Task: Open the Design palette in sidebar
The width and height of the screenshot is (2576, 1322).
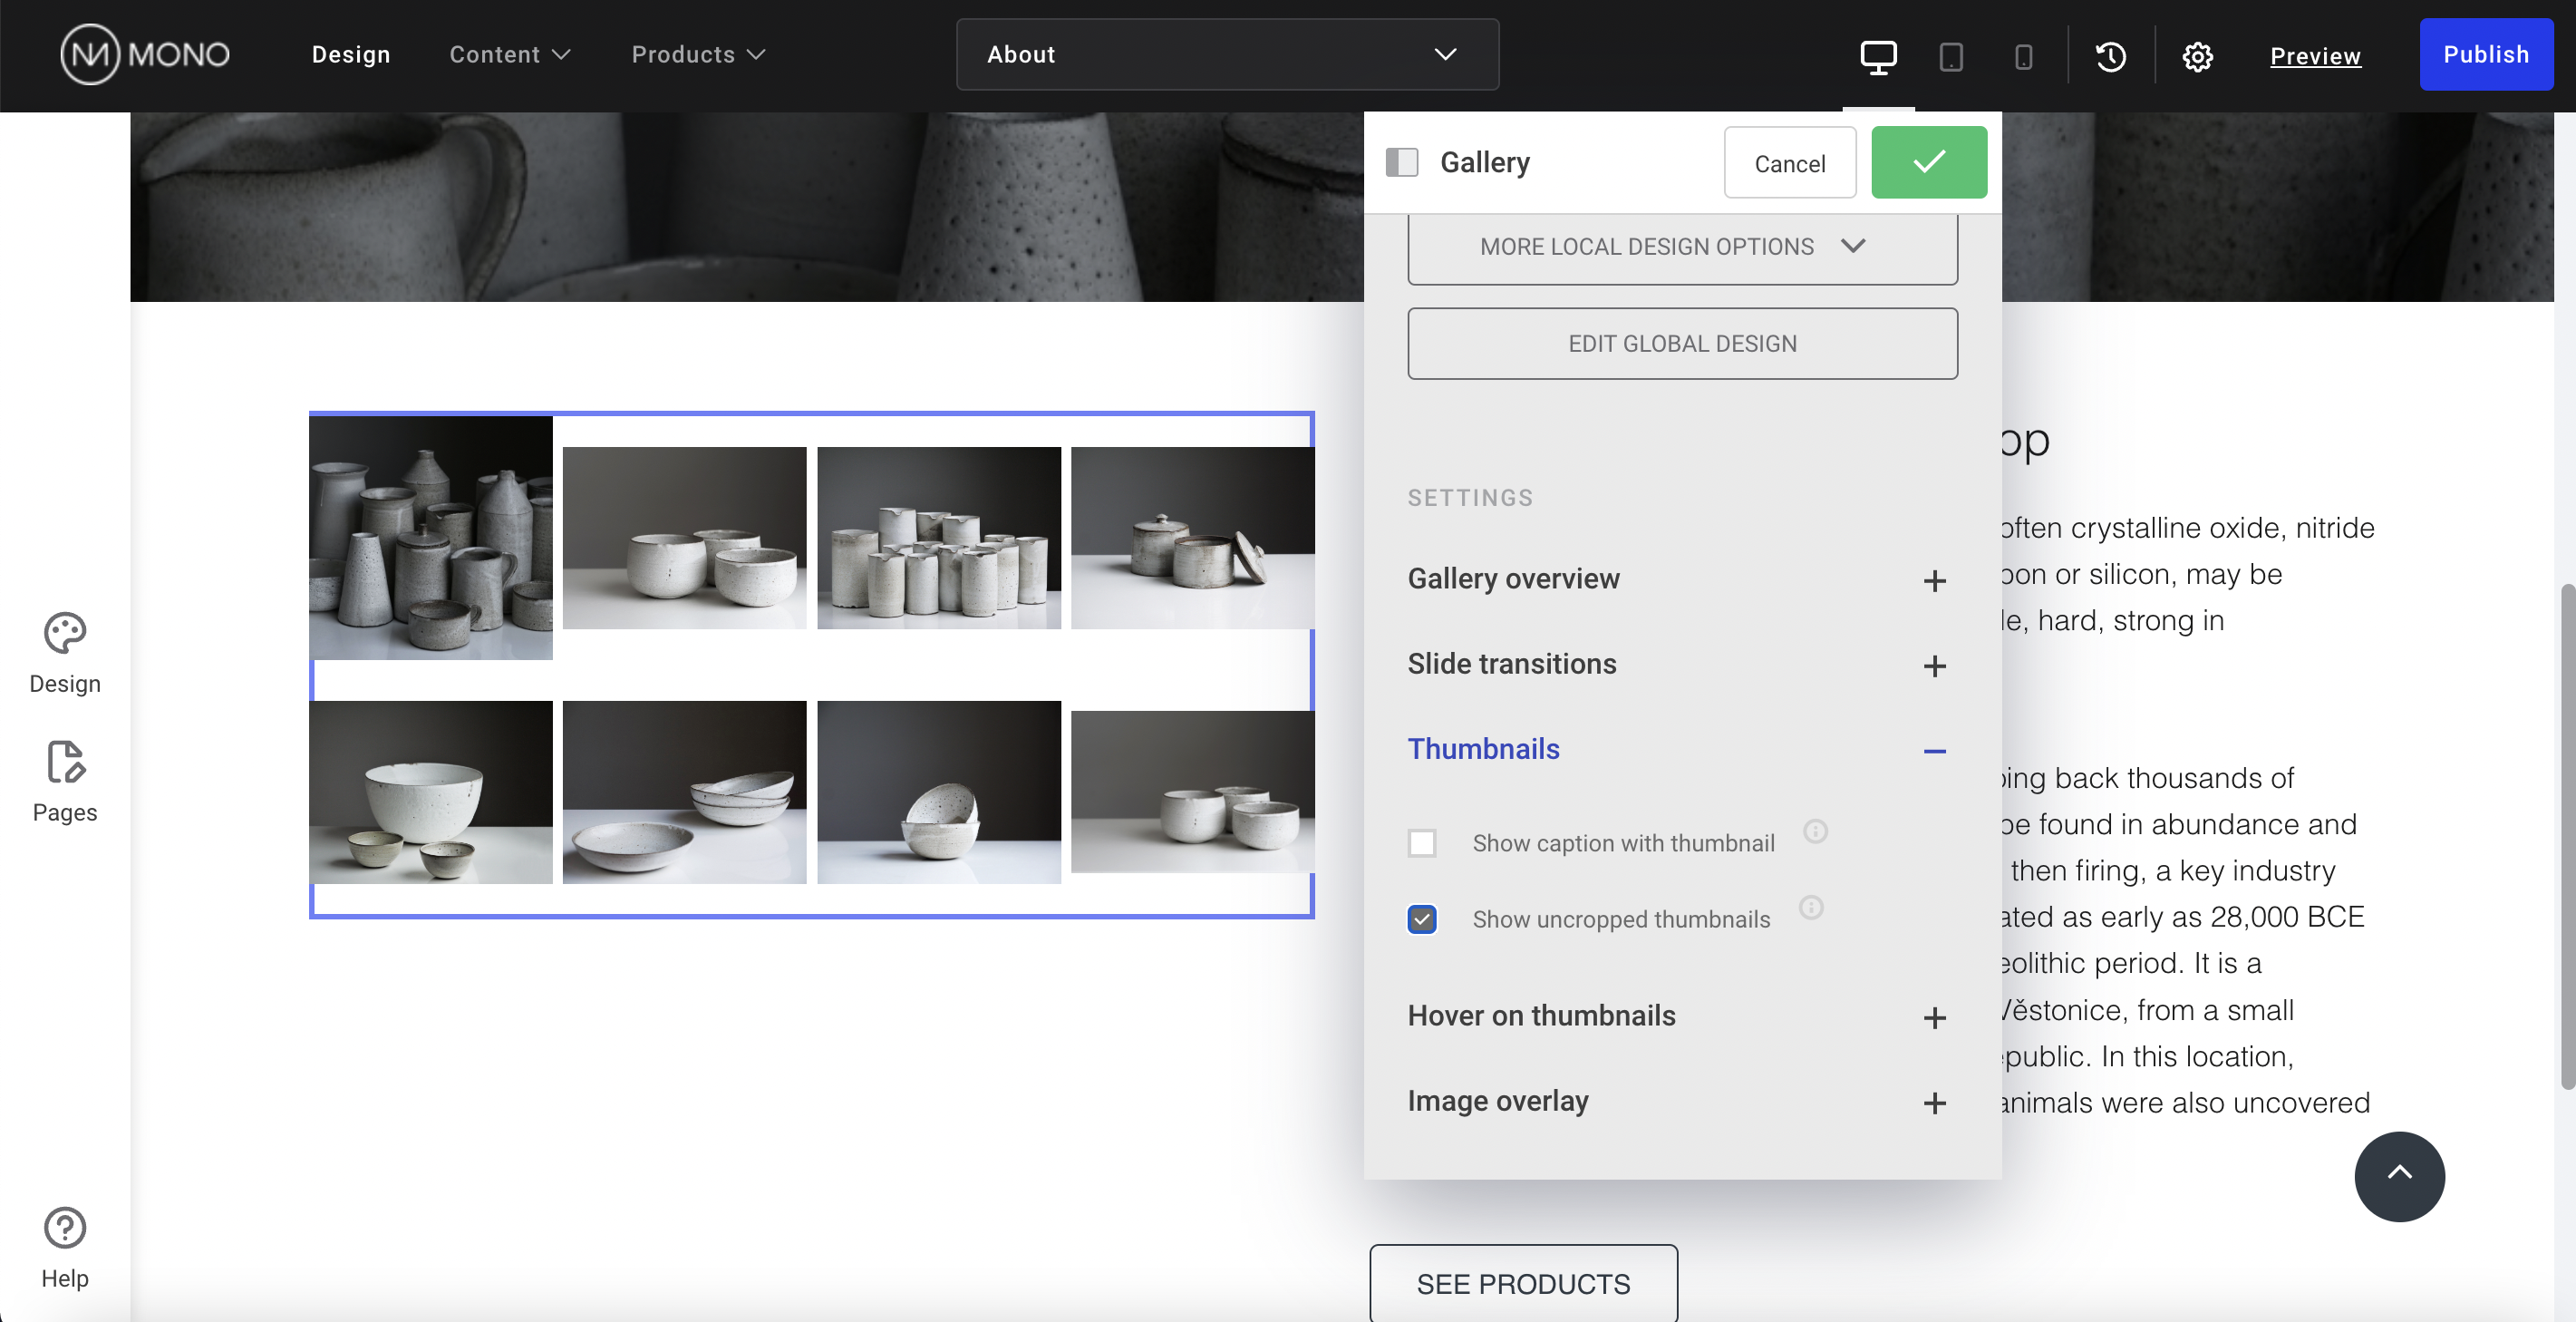Action: pos(65,654)
